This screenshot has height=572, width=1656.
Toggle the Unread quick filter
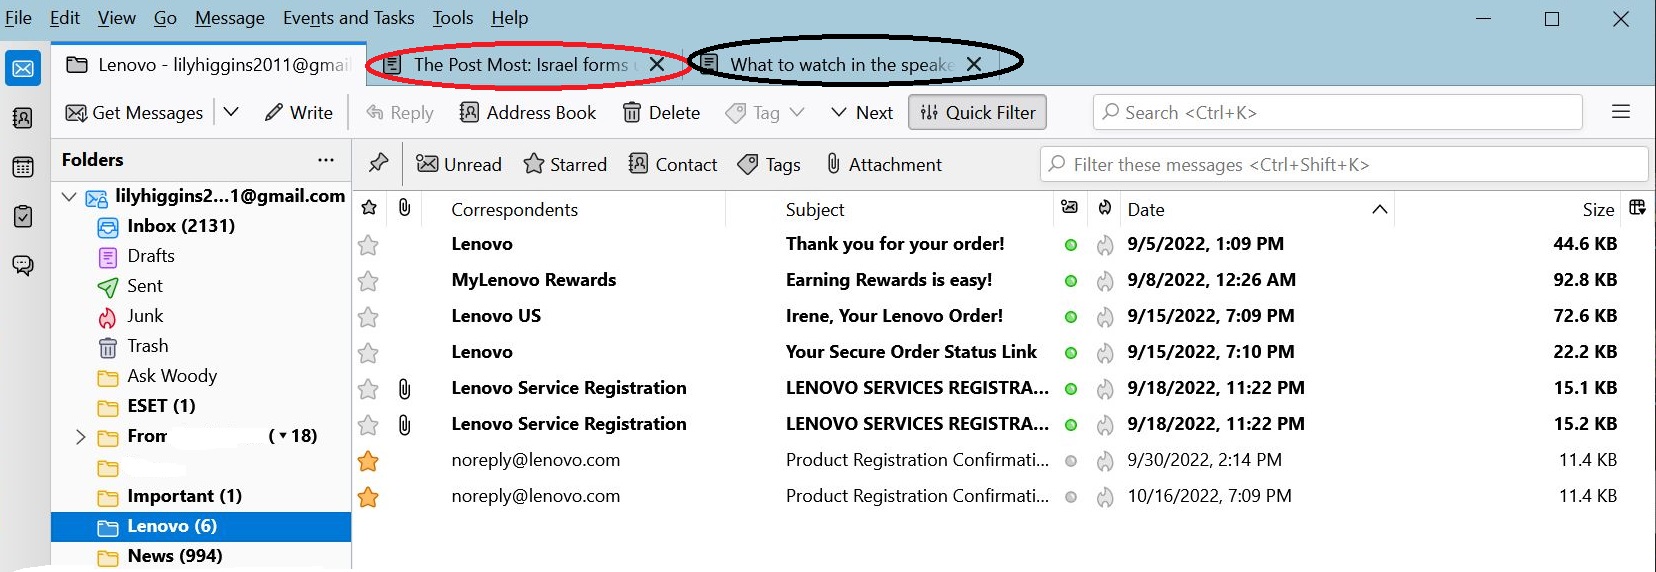pos(459,164)
